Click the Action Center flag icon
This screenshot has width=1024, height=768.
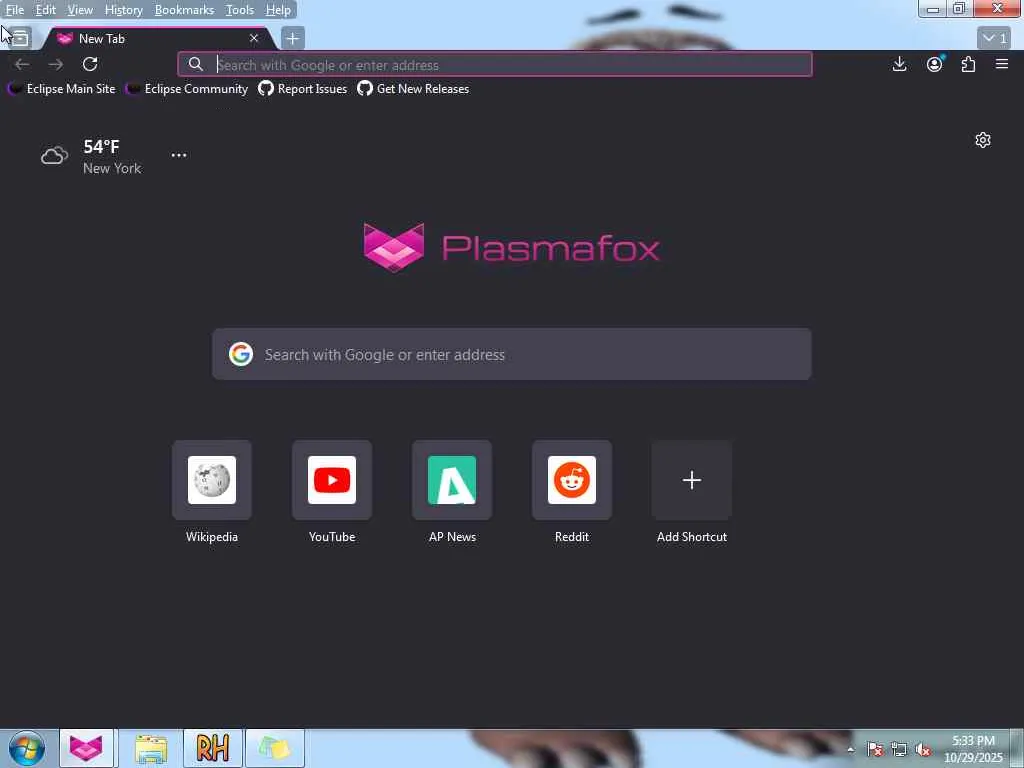[875, 749]
